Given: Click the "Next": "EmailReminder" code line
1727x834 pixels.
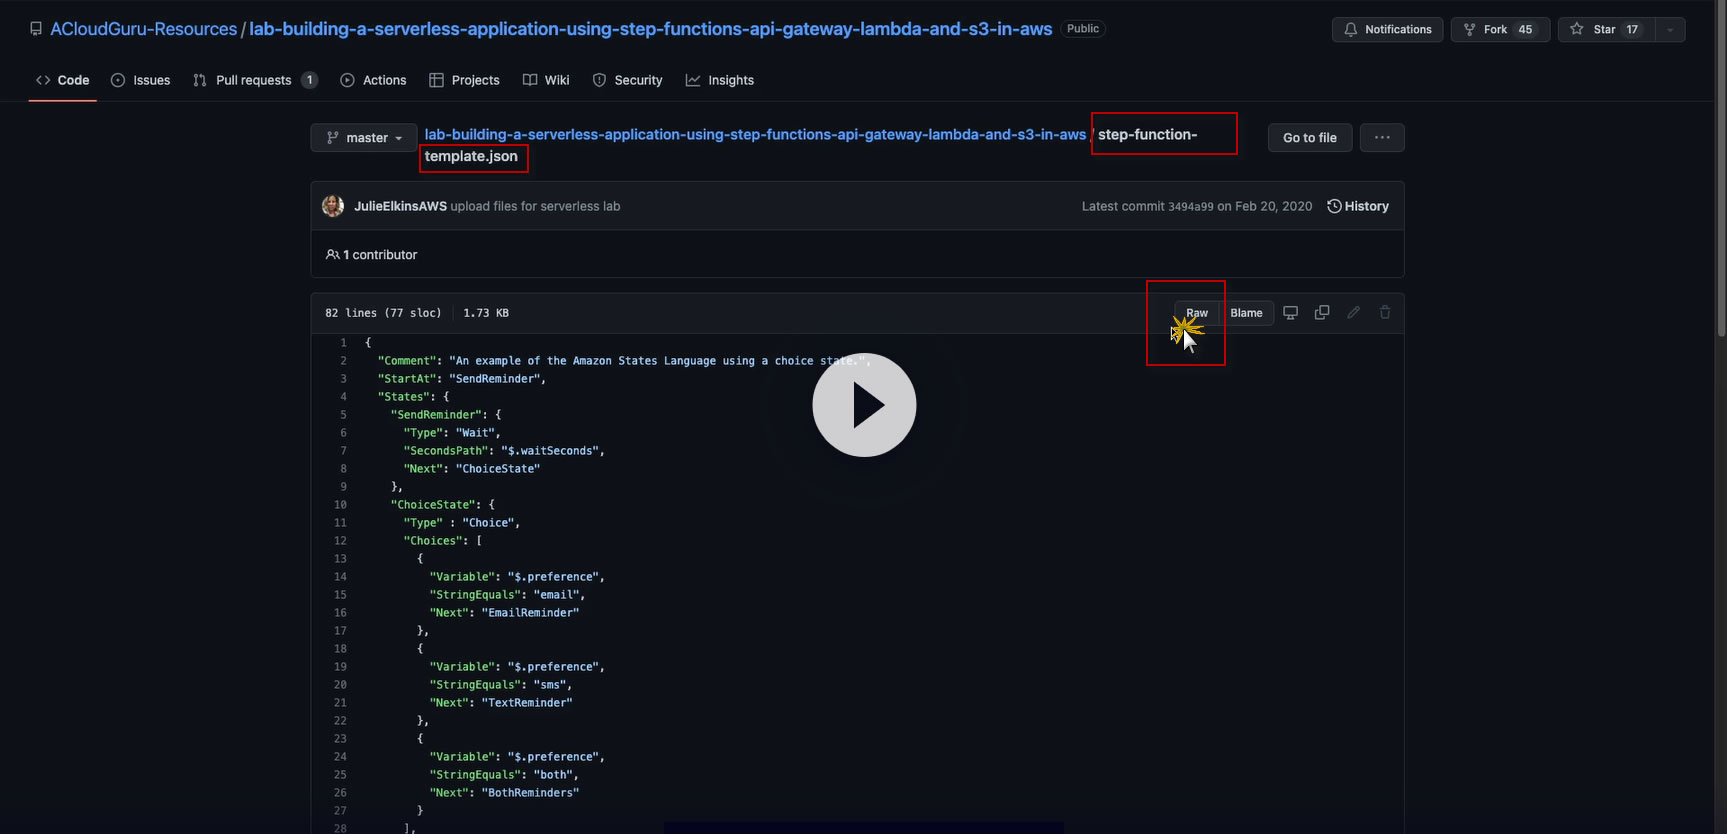Looking at the screenshot, I should 504,613.
